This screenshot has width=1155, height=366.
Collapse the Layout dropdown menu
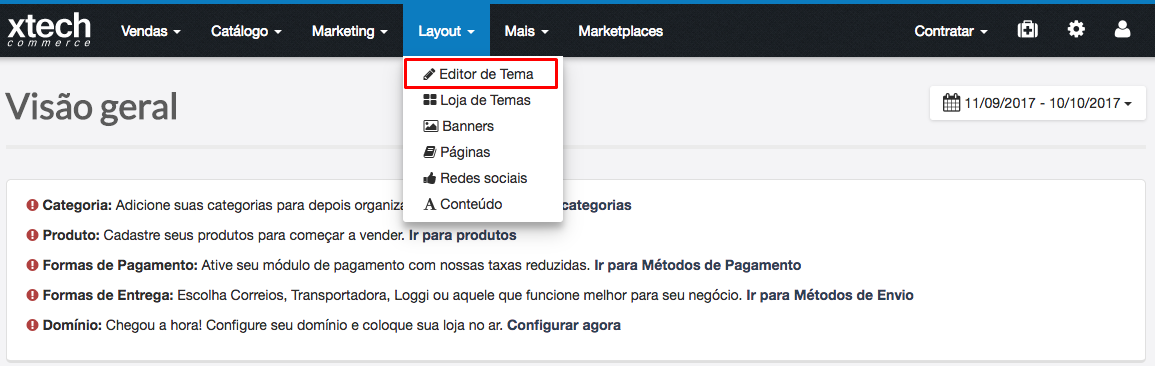click(x=446, y=31)
